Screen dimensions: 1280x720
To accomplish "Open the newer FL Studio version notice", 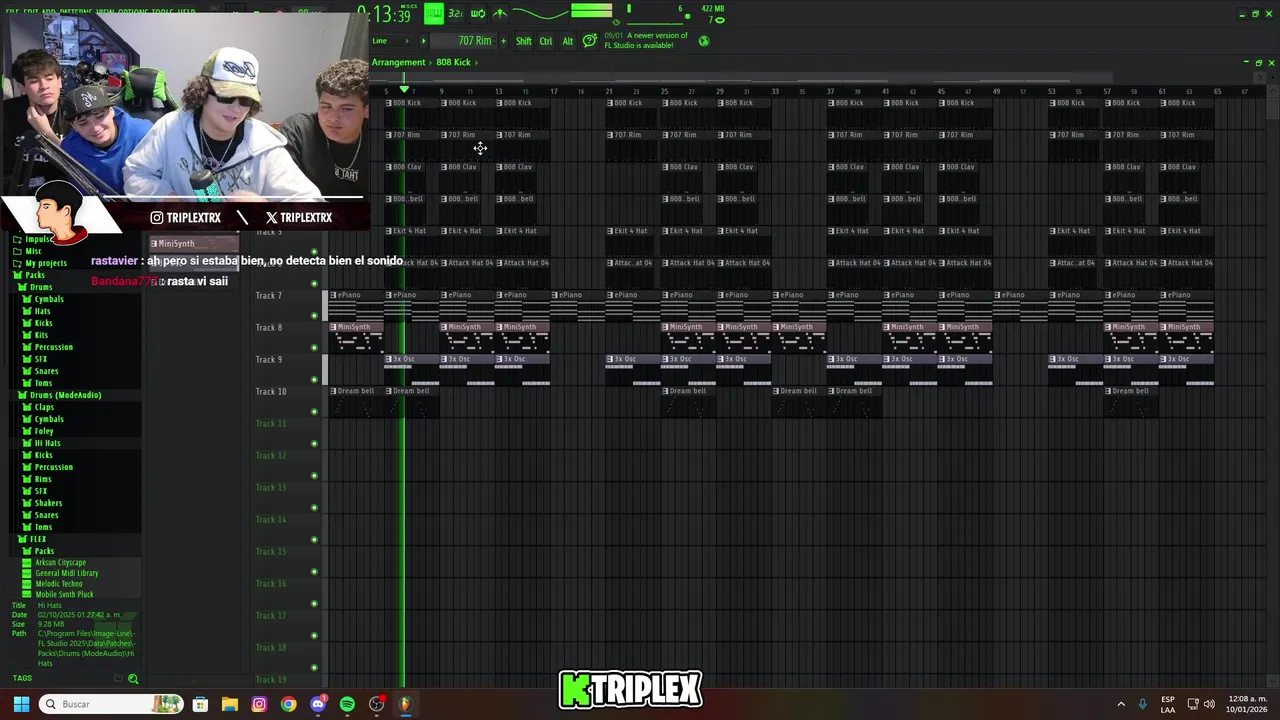I will coord(646,41).
